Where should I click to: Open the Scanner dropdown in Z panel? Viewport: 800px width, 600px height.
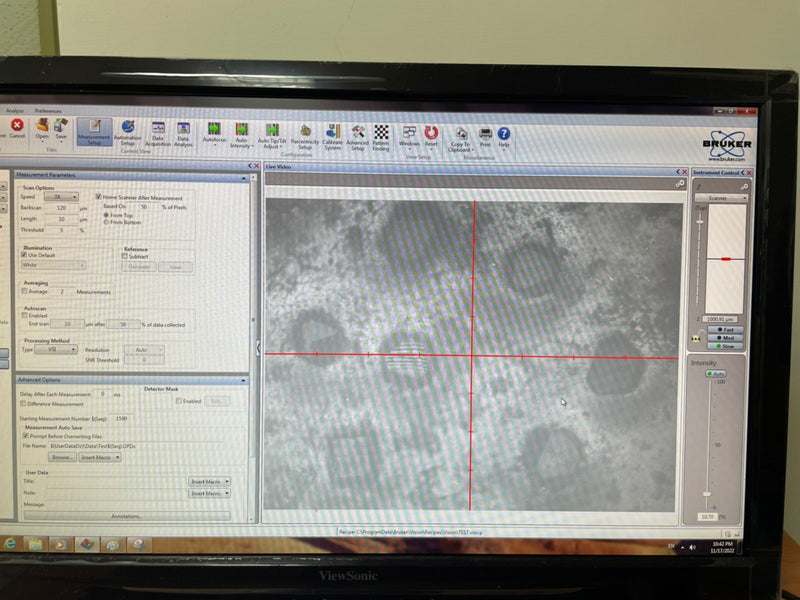click(x=721, y=197)
